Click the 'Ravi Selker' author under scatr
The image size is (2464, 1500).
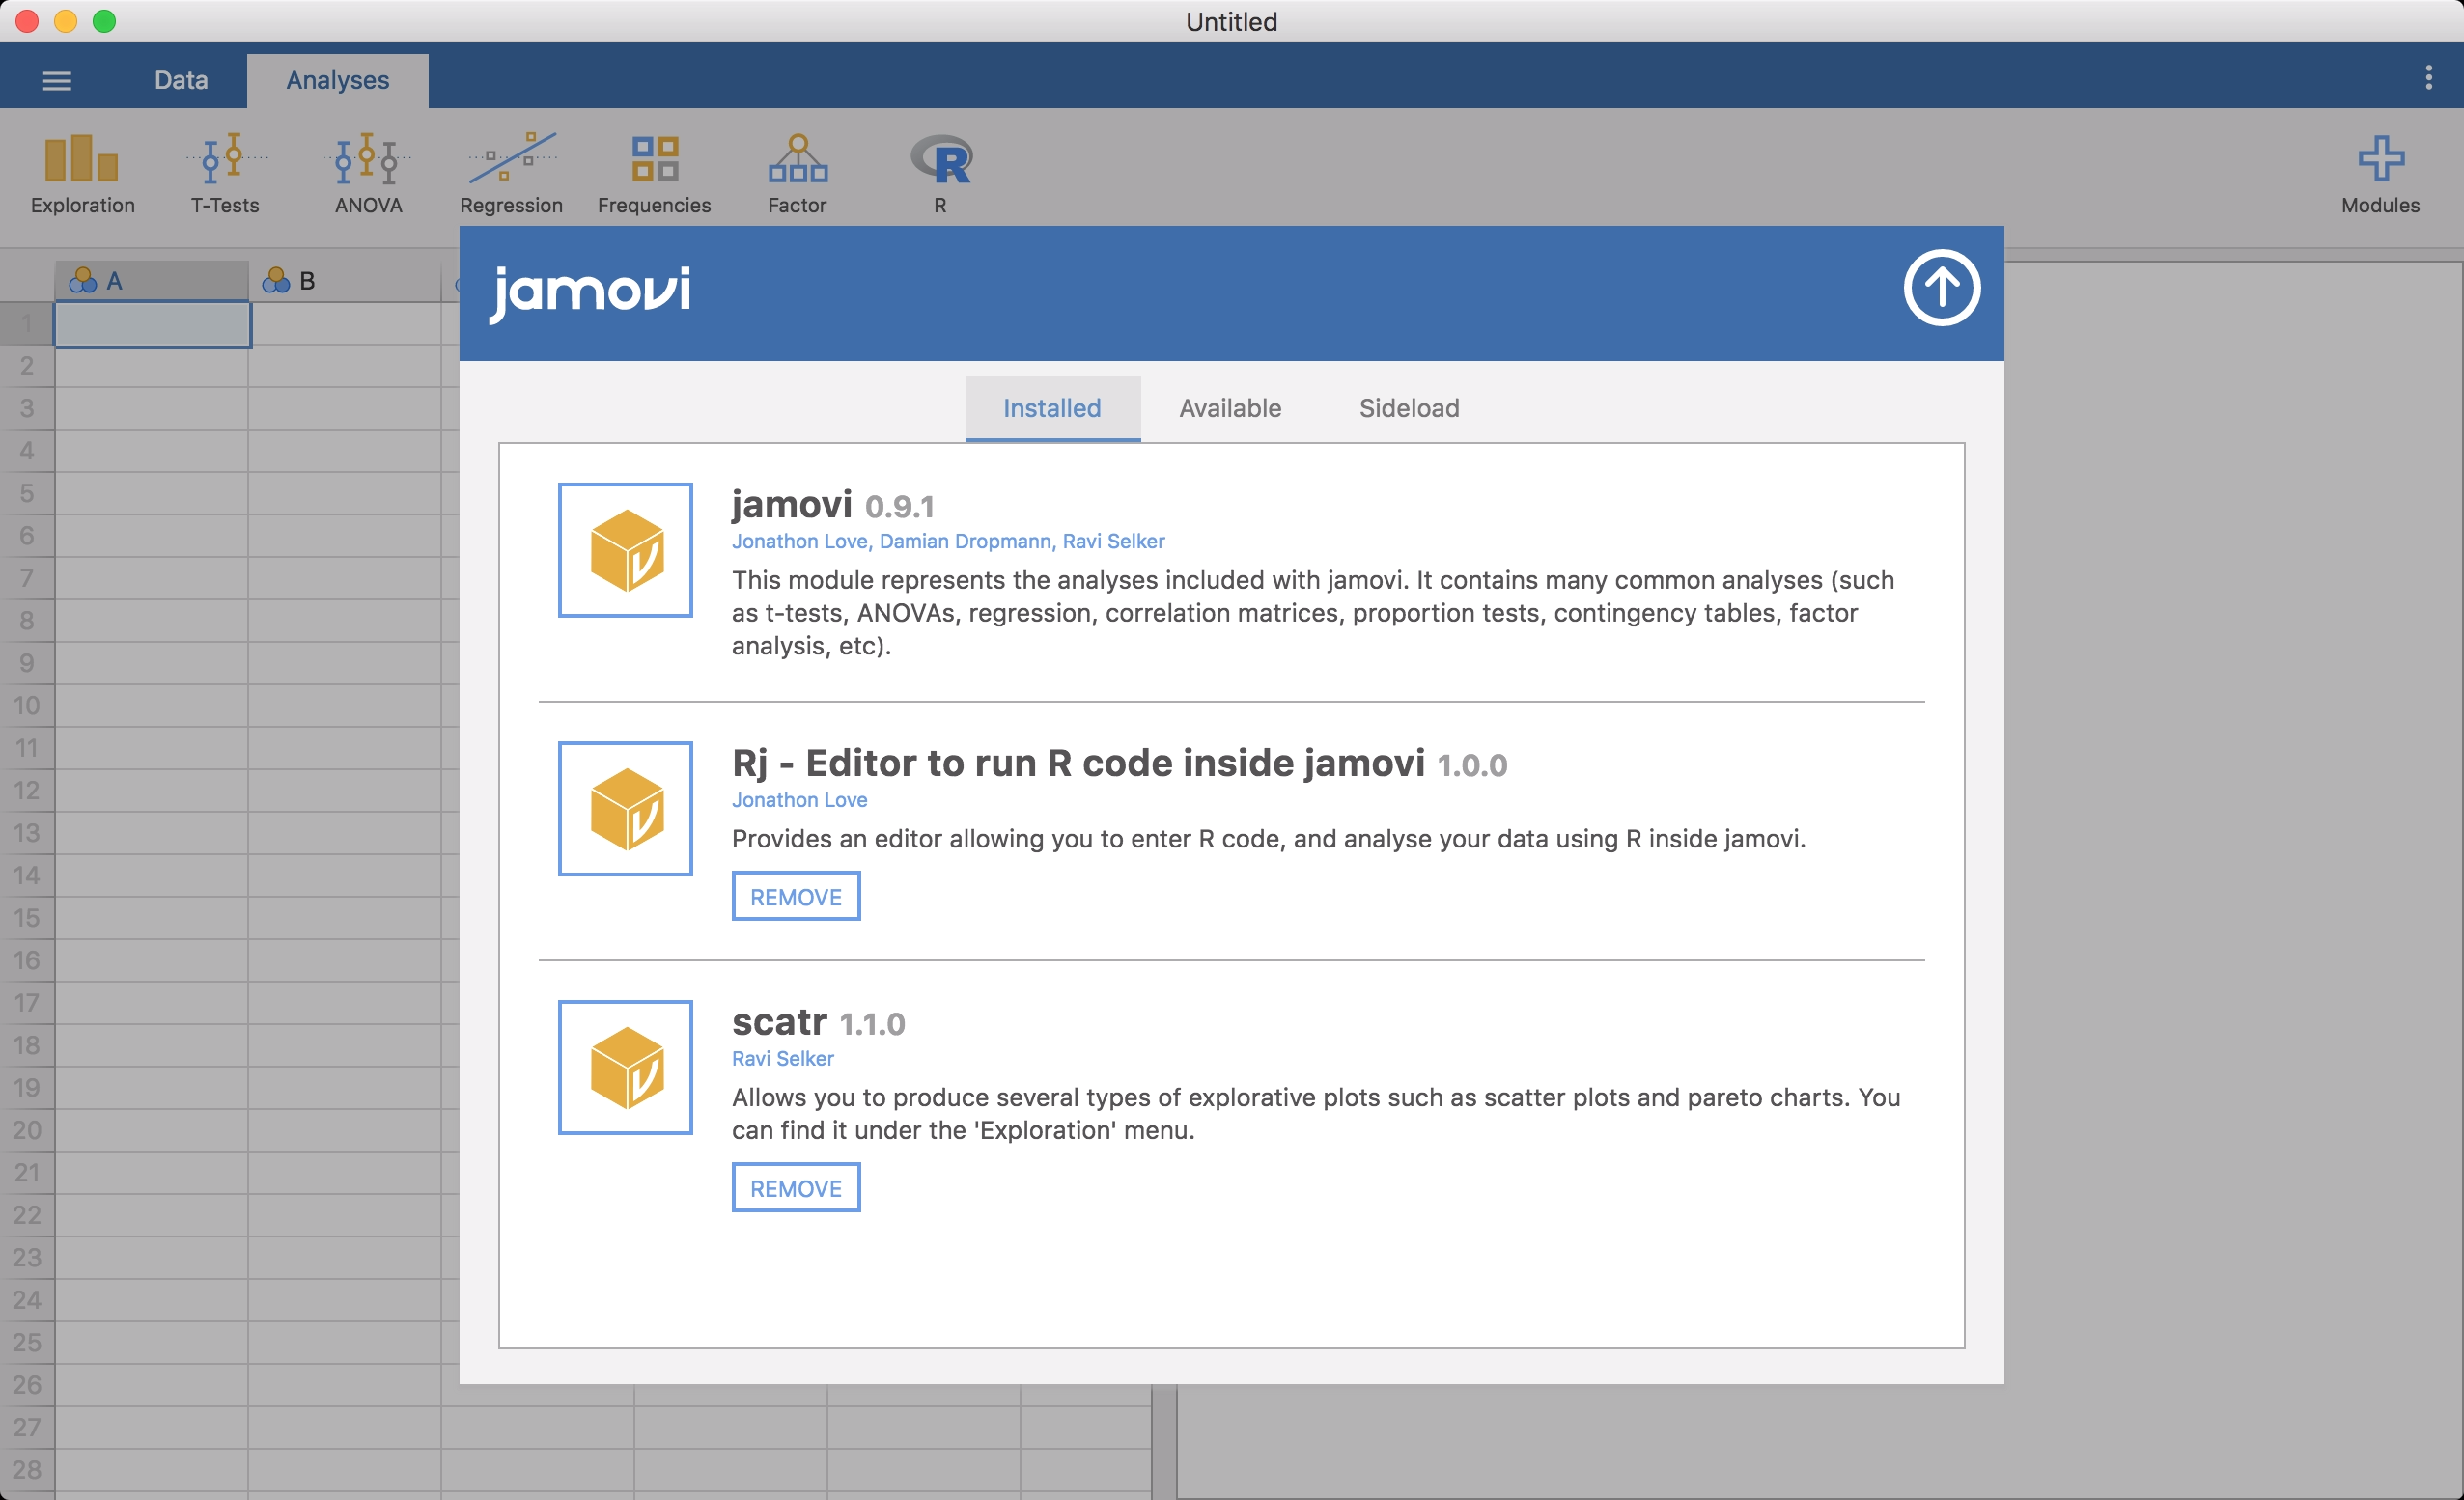click(x=782, y=1058)
